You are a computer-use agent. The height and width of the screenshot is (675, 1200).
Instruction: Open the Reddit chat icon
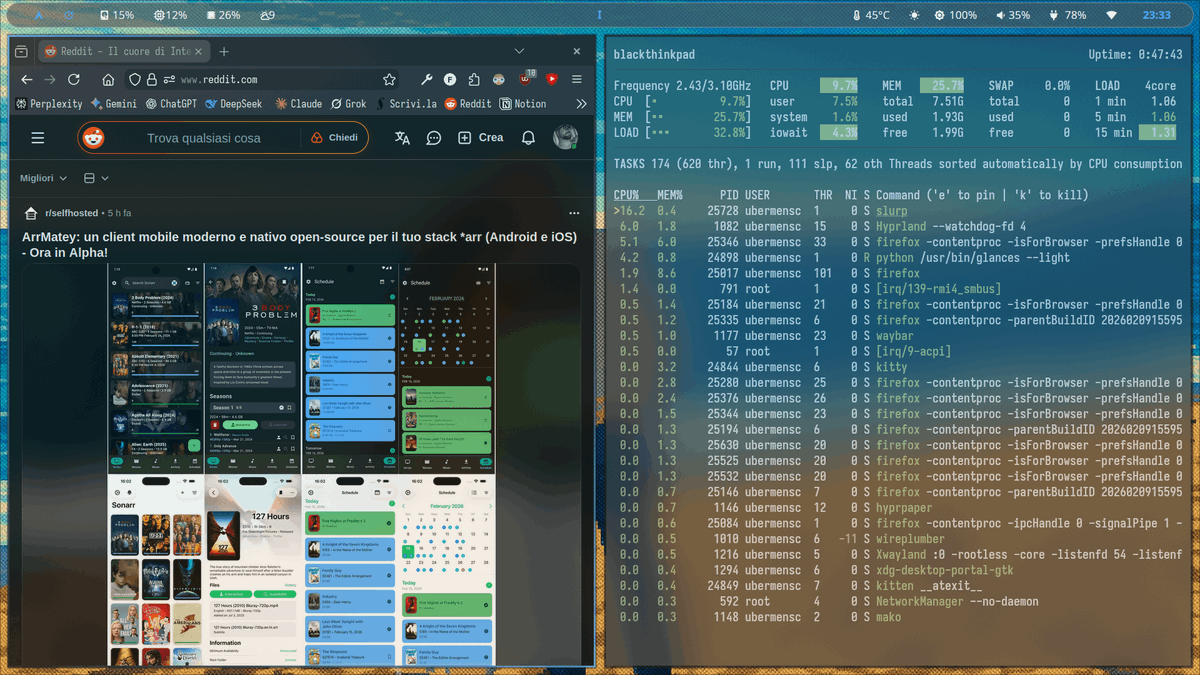tap(434, 138)
